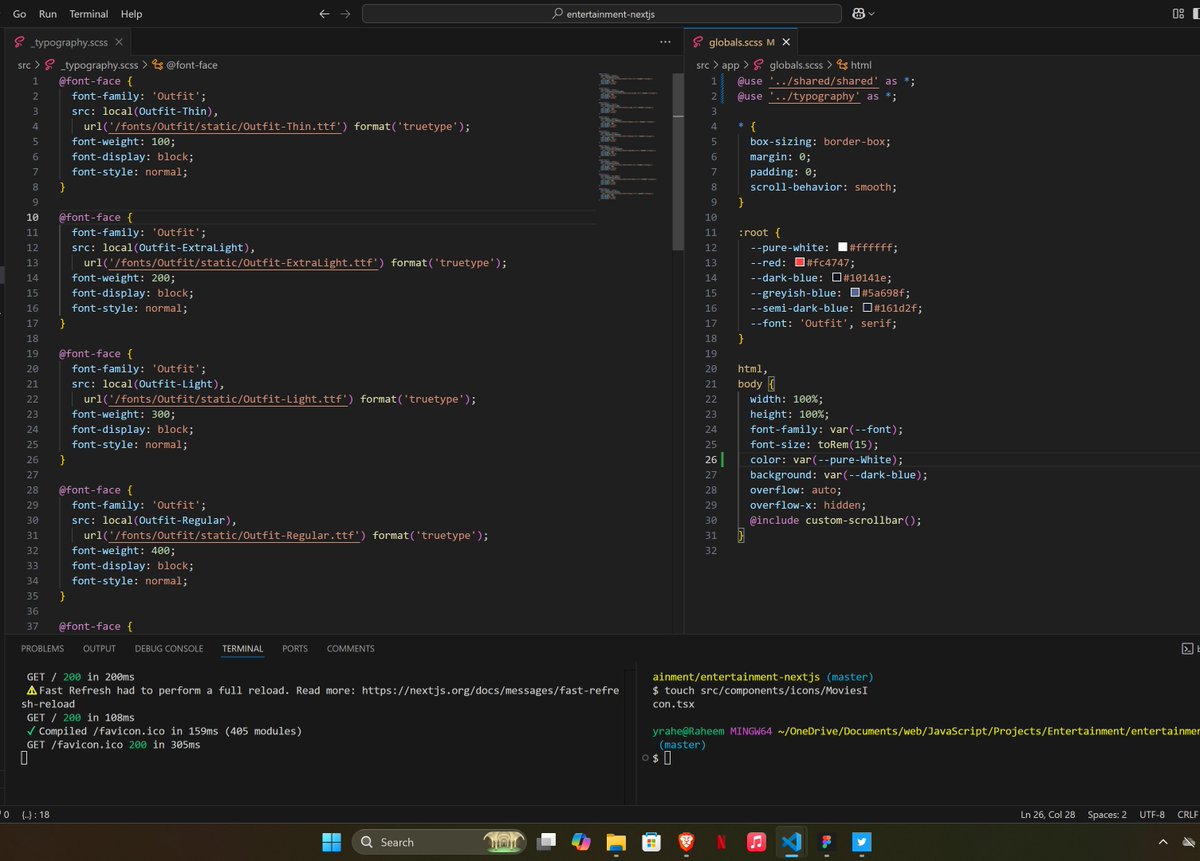
Task: Open Microsoft Store from taskbar
Action: click(650, 842)
